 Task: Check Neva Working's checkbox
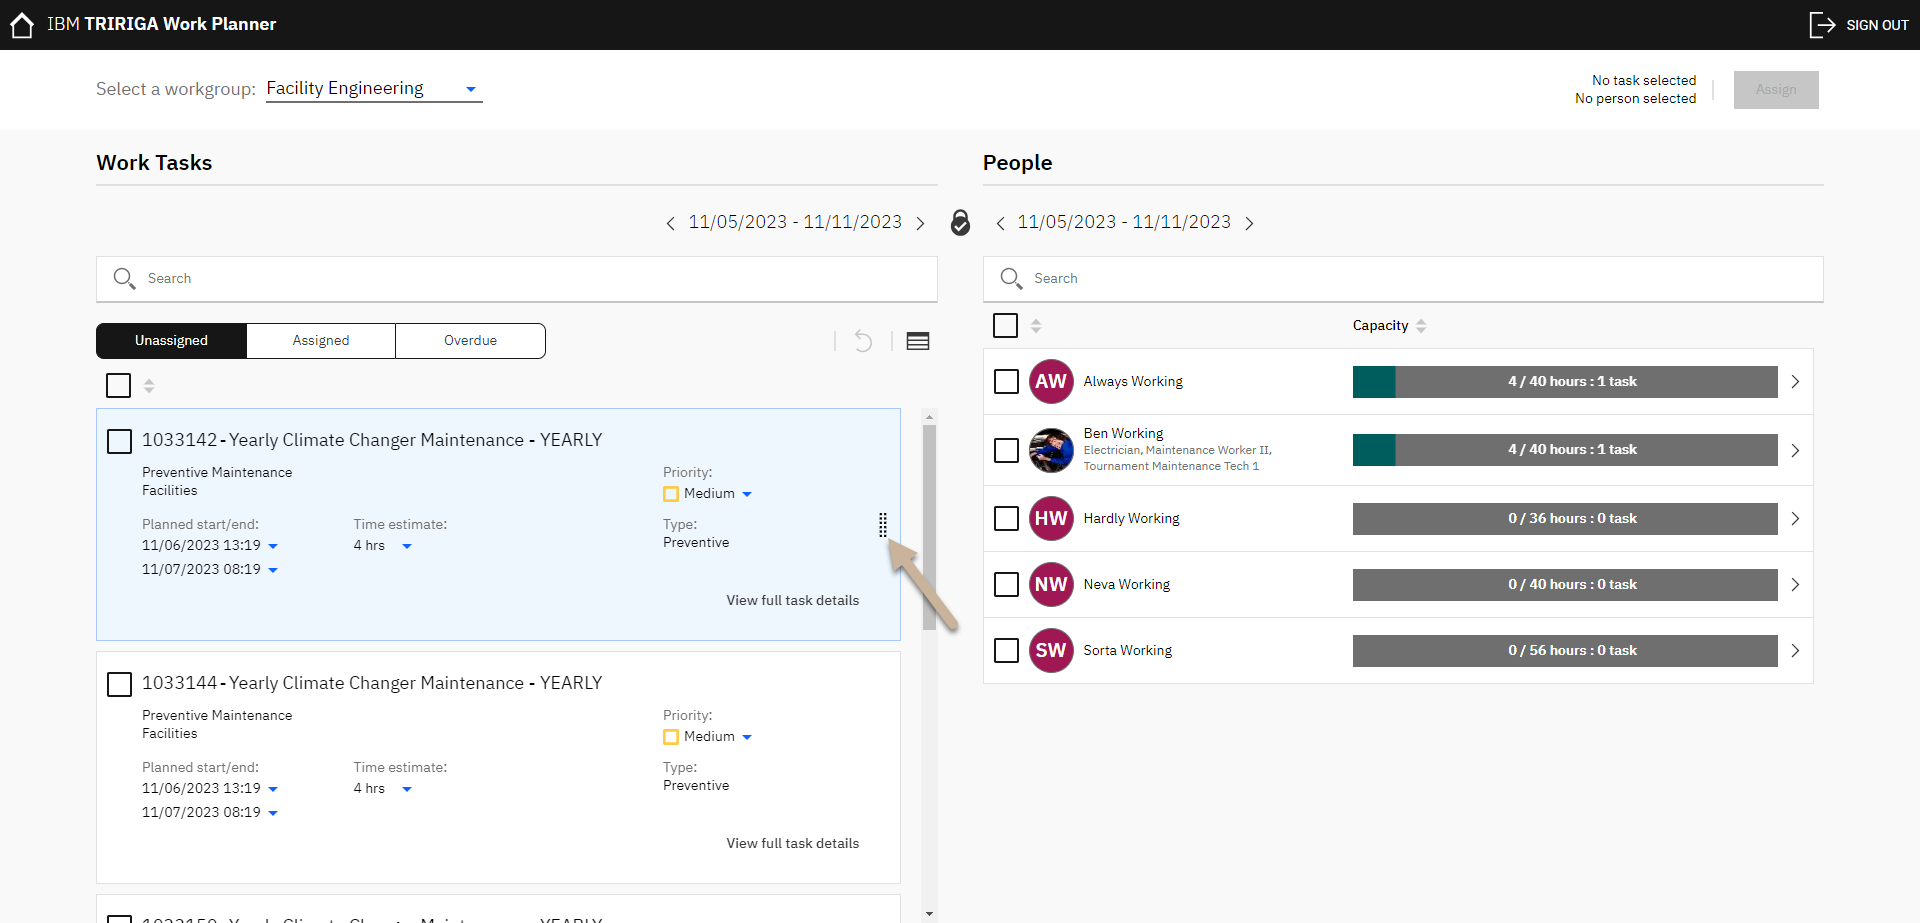[1007, 584]
